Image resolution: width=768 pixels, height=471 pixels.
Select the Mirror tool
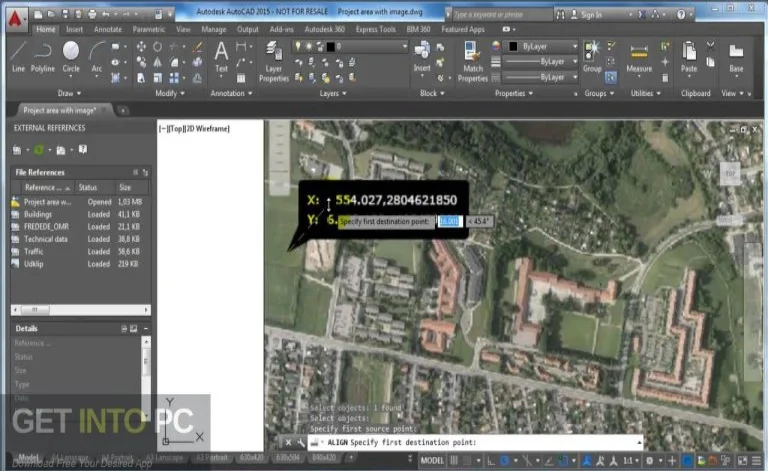(x=157, y=62)
